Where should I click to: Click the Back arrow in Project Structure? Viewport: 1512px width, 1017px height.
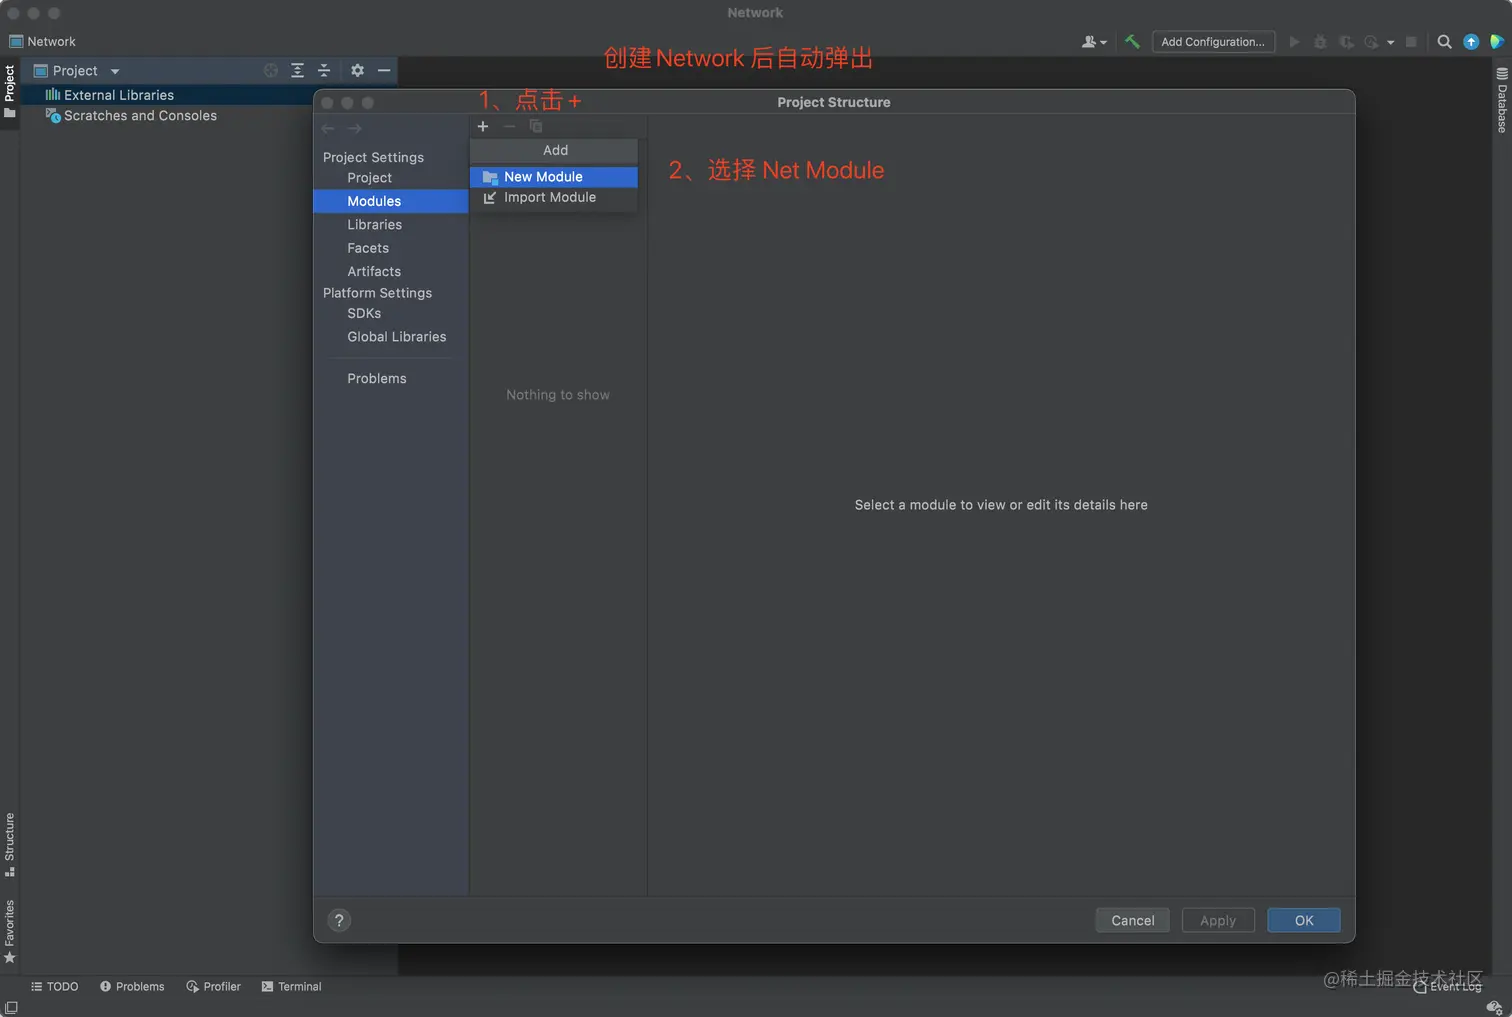pyautogui.click(x=328, y=128)
